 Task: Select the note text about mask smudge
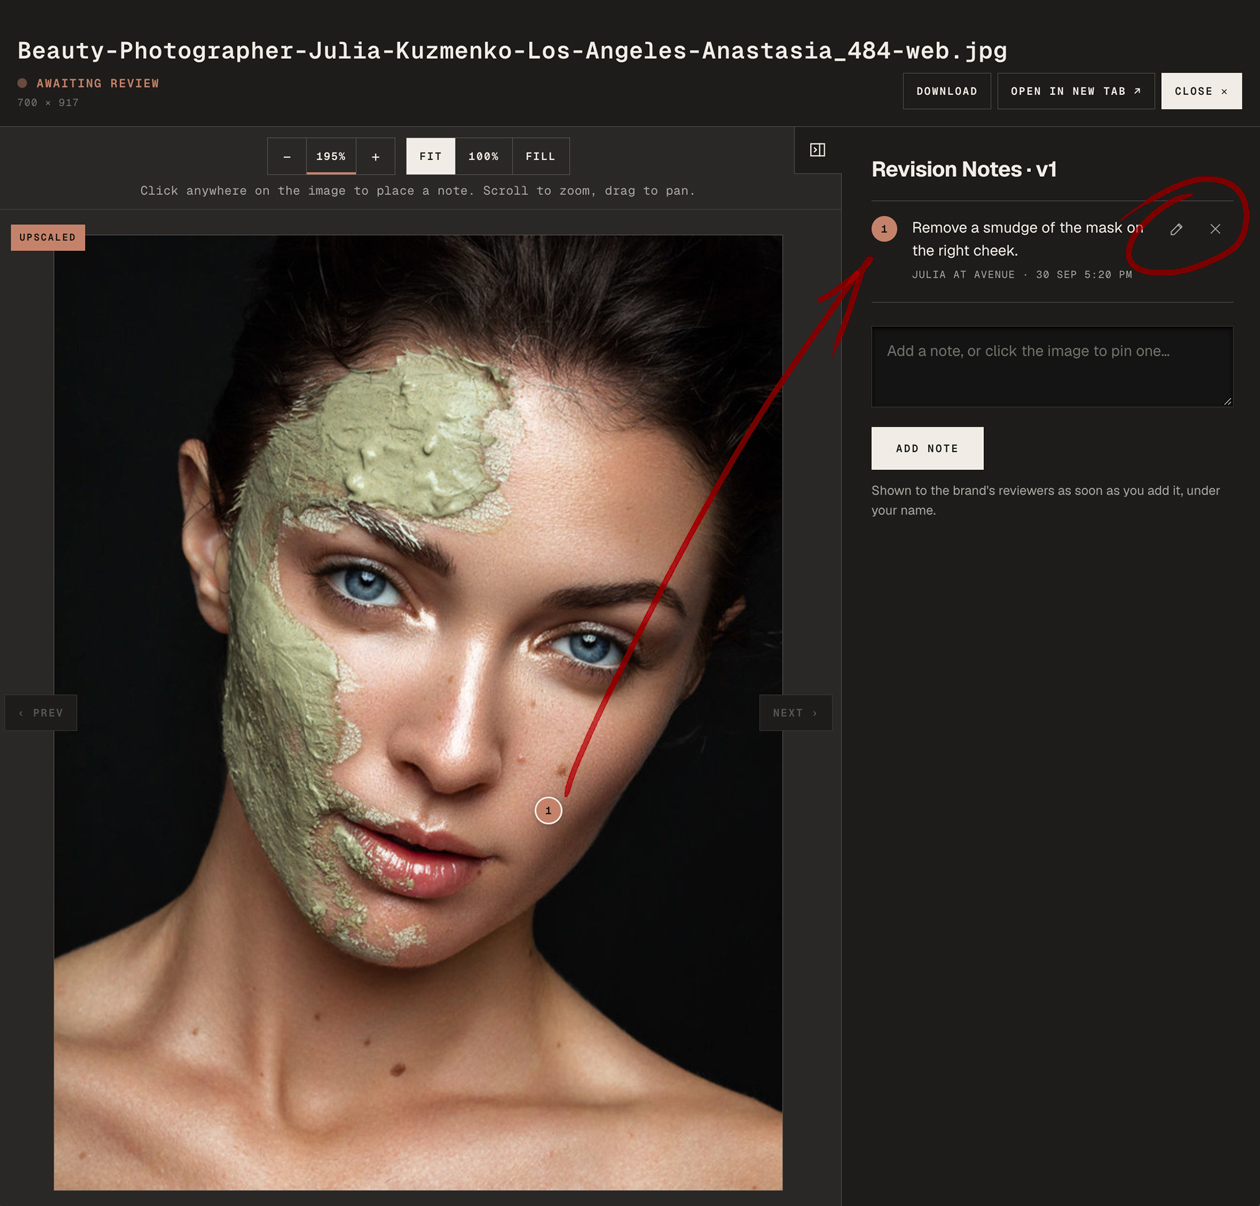tap(1027, 239)
